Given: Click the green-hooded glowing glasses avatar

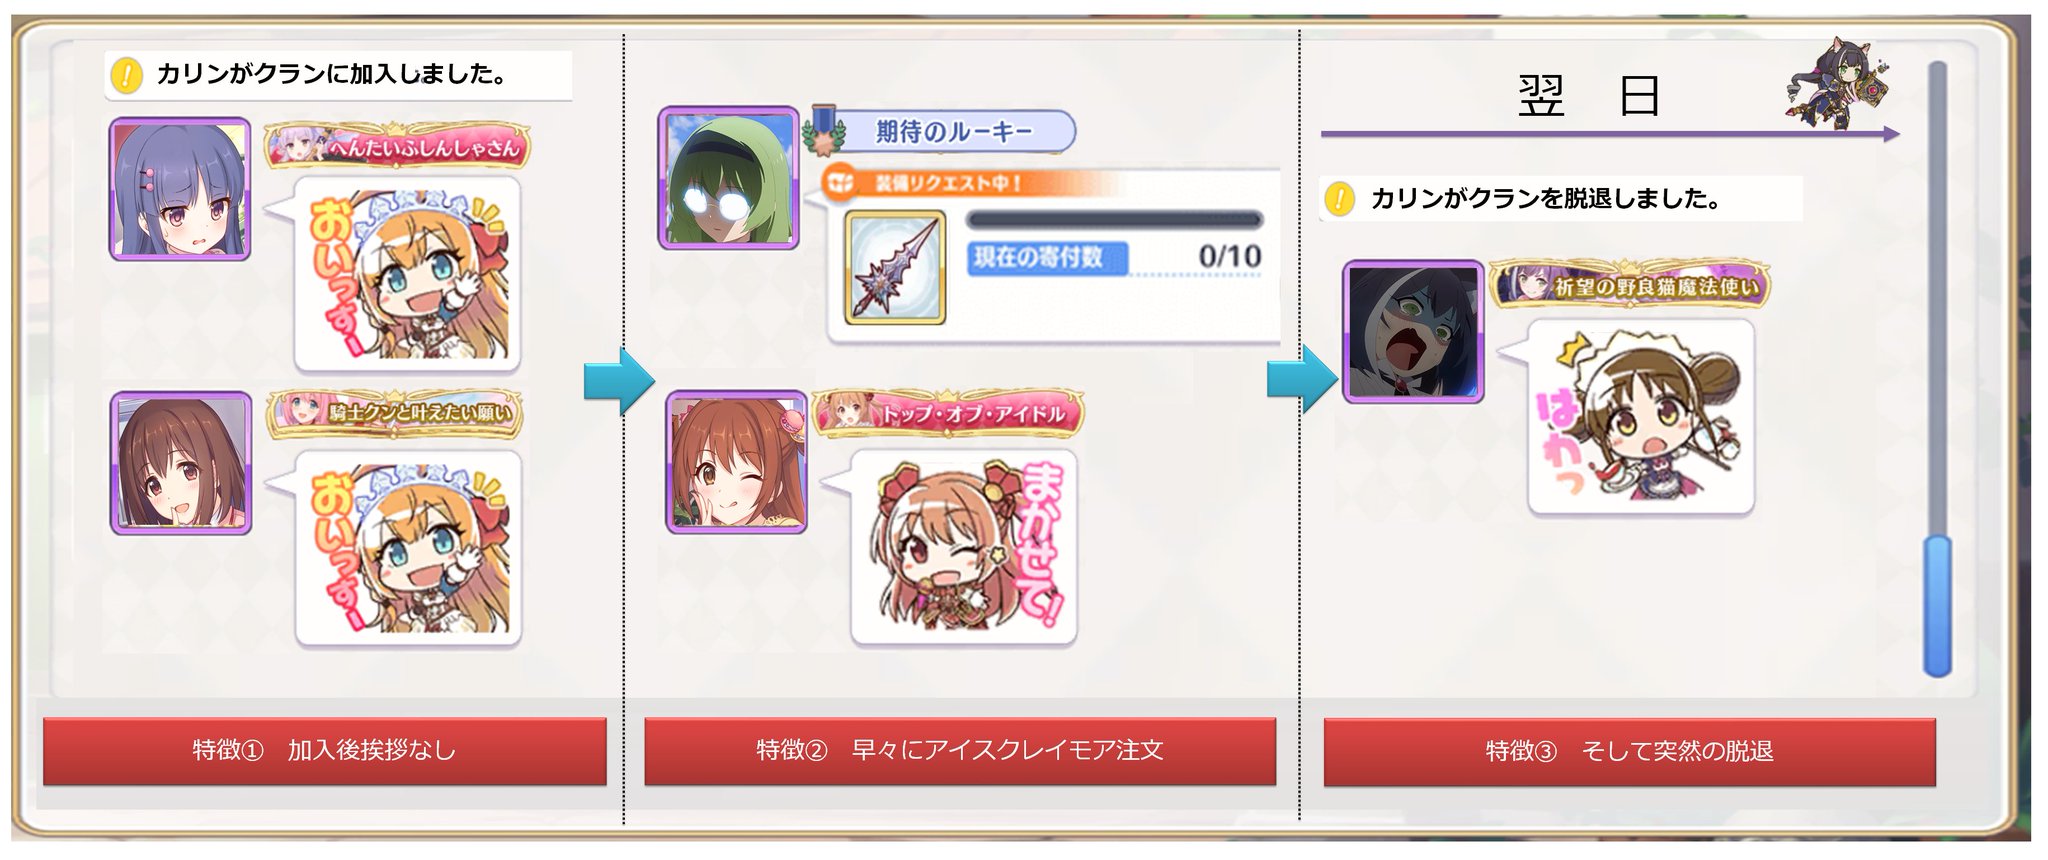Looking at the screenshot, I should pos(729,177).
